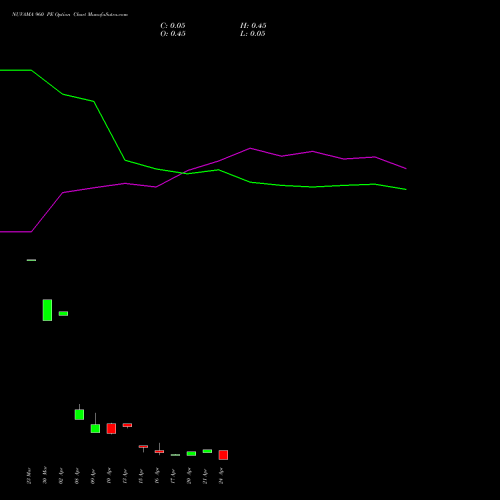Click the '23 Mar' date axis label

pyautogui.click(x=29, y=476)
